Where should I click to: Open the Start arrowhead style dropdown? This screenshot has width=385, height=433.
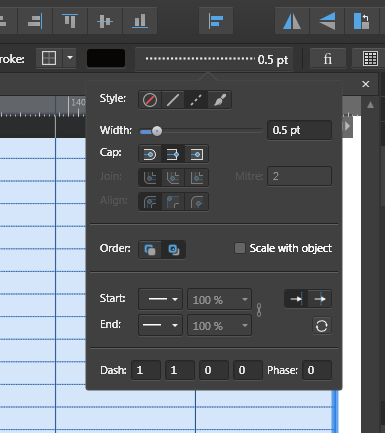(160, 299)
